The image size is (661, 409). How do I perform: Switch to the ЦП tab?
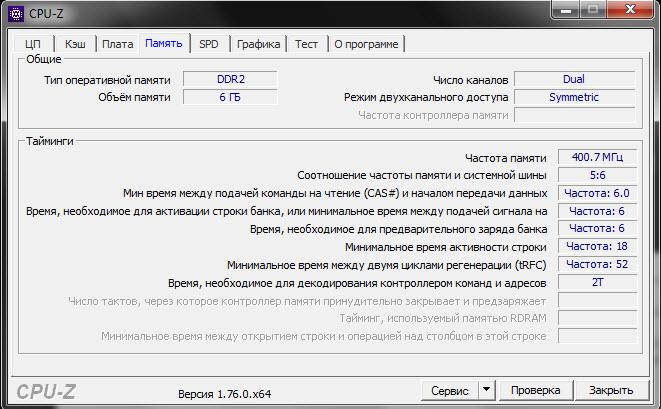click(x=33, y=44)
